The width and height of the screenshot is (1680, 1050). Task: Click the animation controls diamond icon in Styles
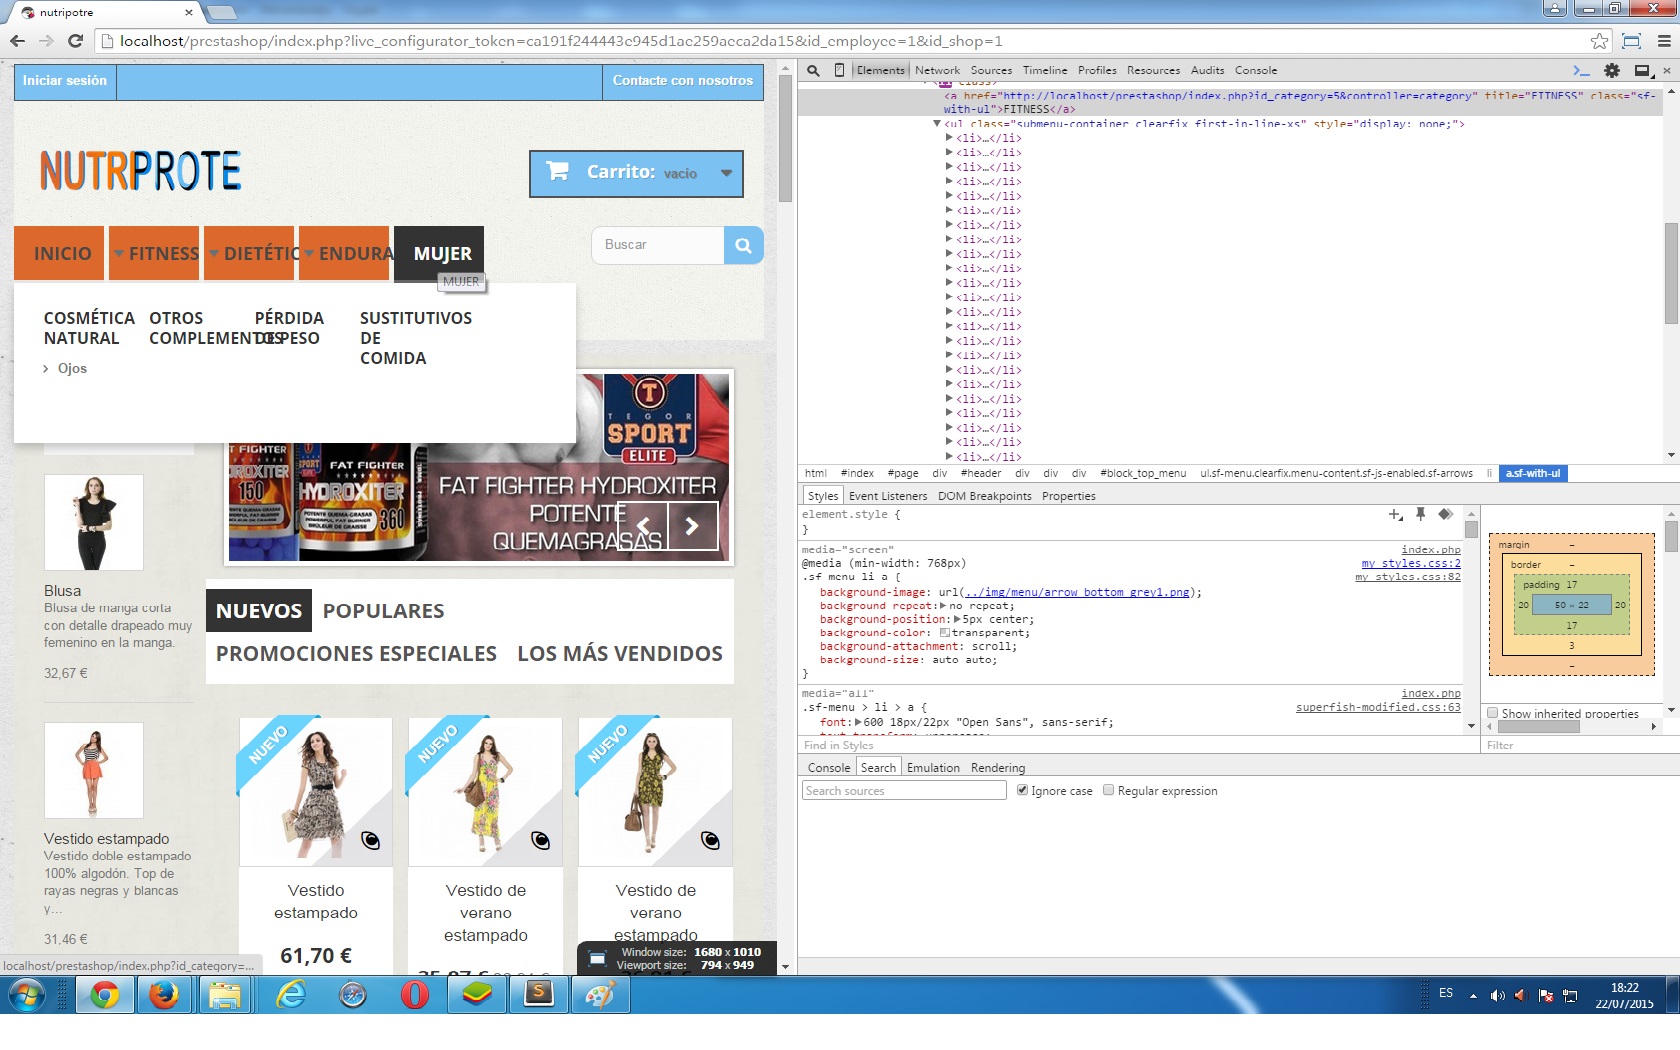[x=1445, y=514]
